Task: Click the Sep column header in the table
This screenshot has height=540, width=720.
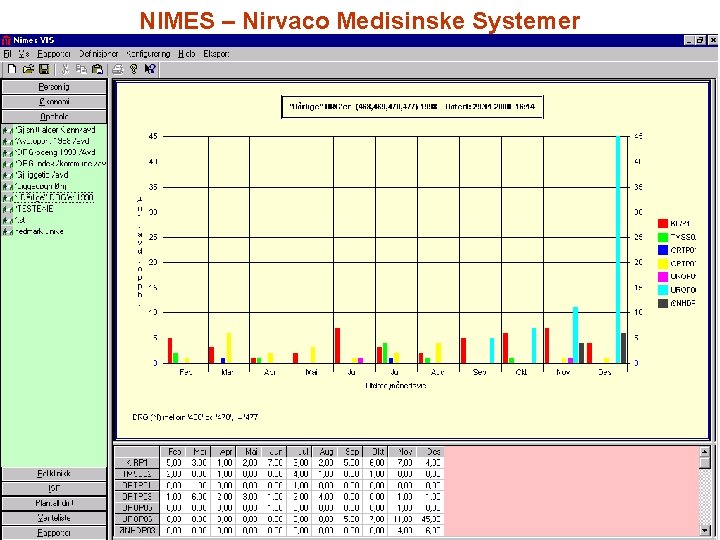Action: point(350,452)
